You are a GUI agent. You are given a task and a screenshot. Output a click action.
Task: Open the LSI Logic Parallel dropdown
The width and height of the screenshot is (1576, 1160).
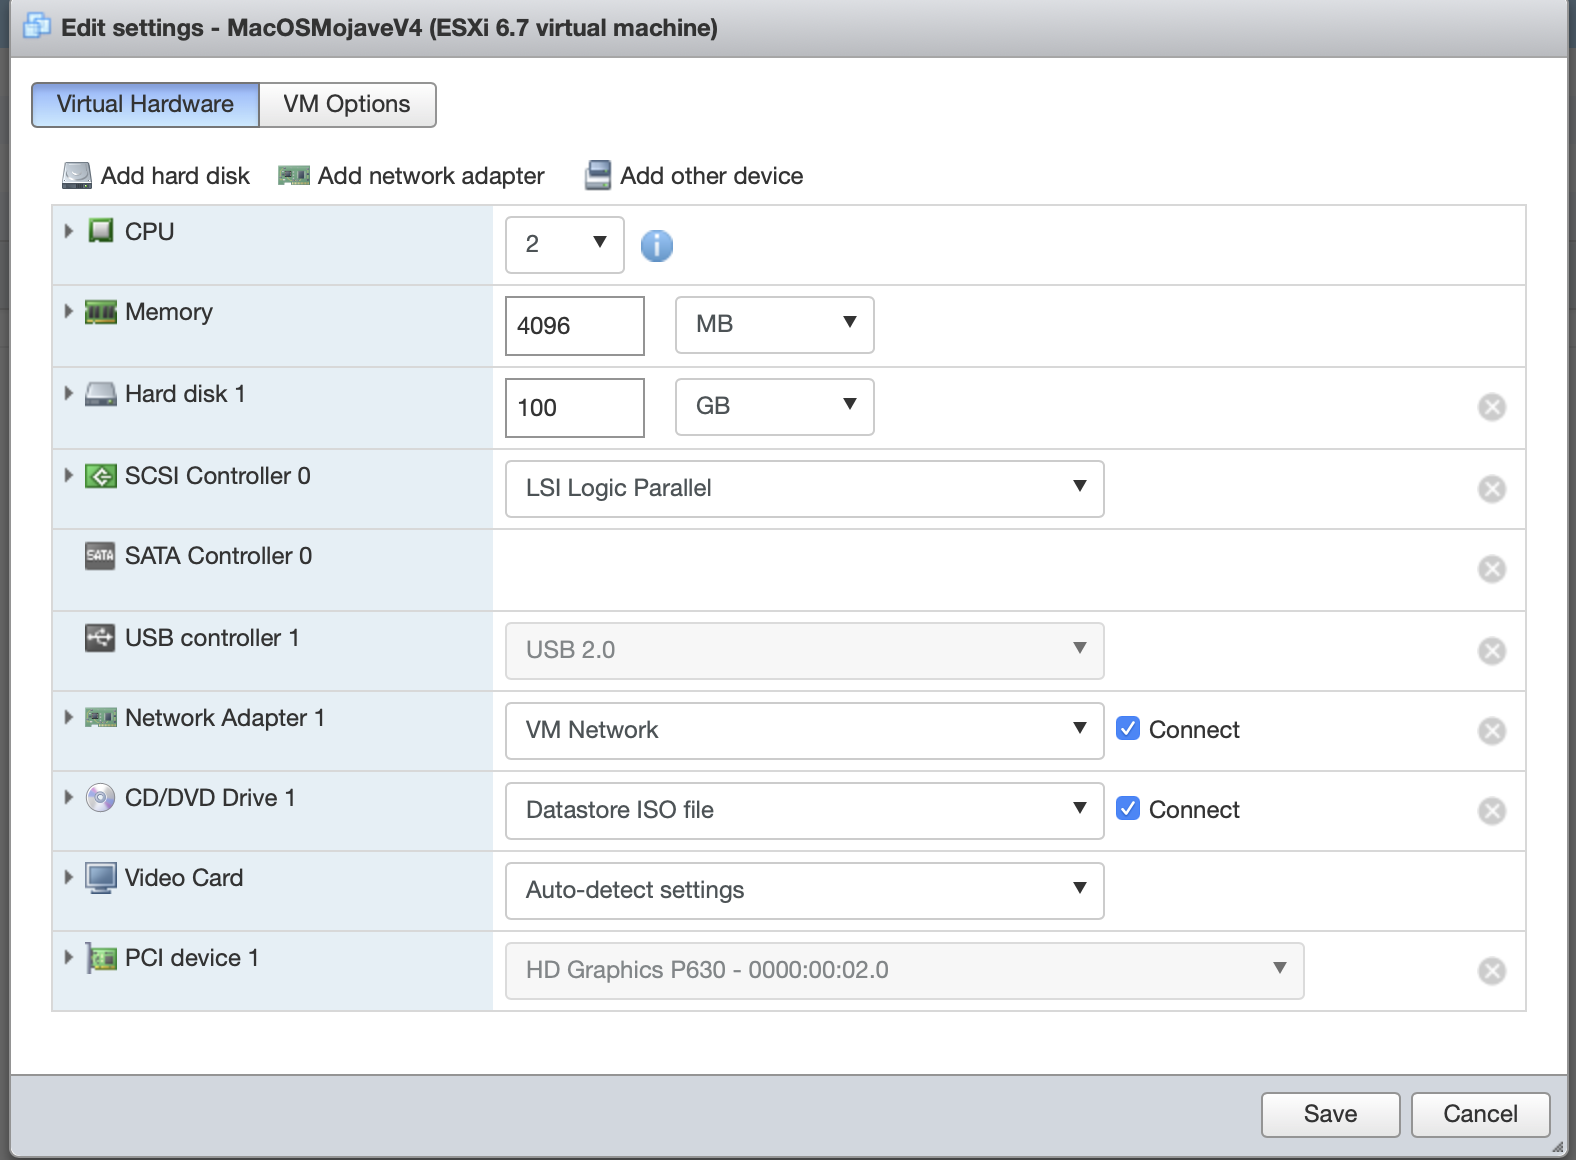pyautogui.click(x=805, y=489)
